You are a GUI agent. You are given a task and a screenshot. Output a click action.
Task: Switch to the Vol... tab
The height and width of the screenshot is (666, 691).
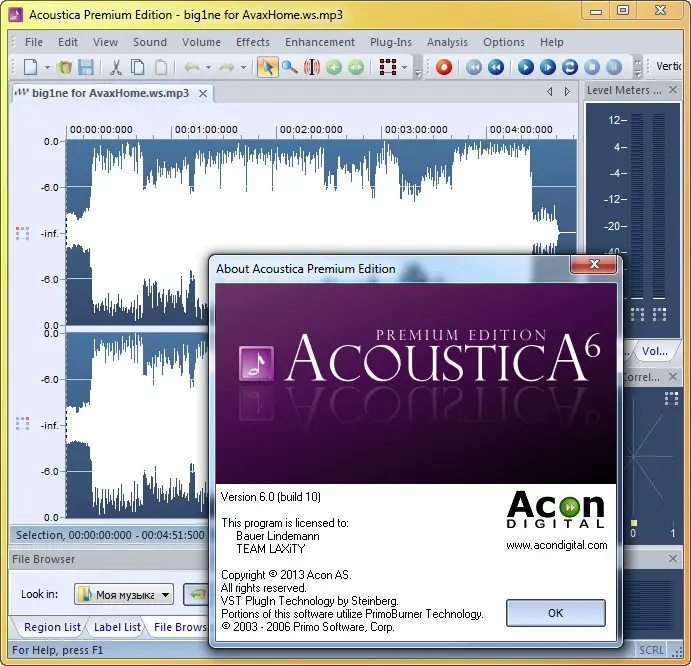tap(654, 351)
